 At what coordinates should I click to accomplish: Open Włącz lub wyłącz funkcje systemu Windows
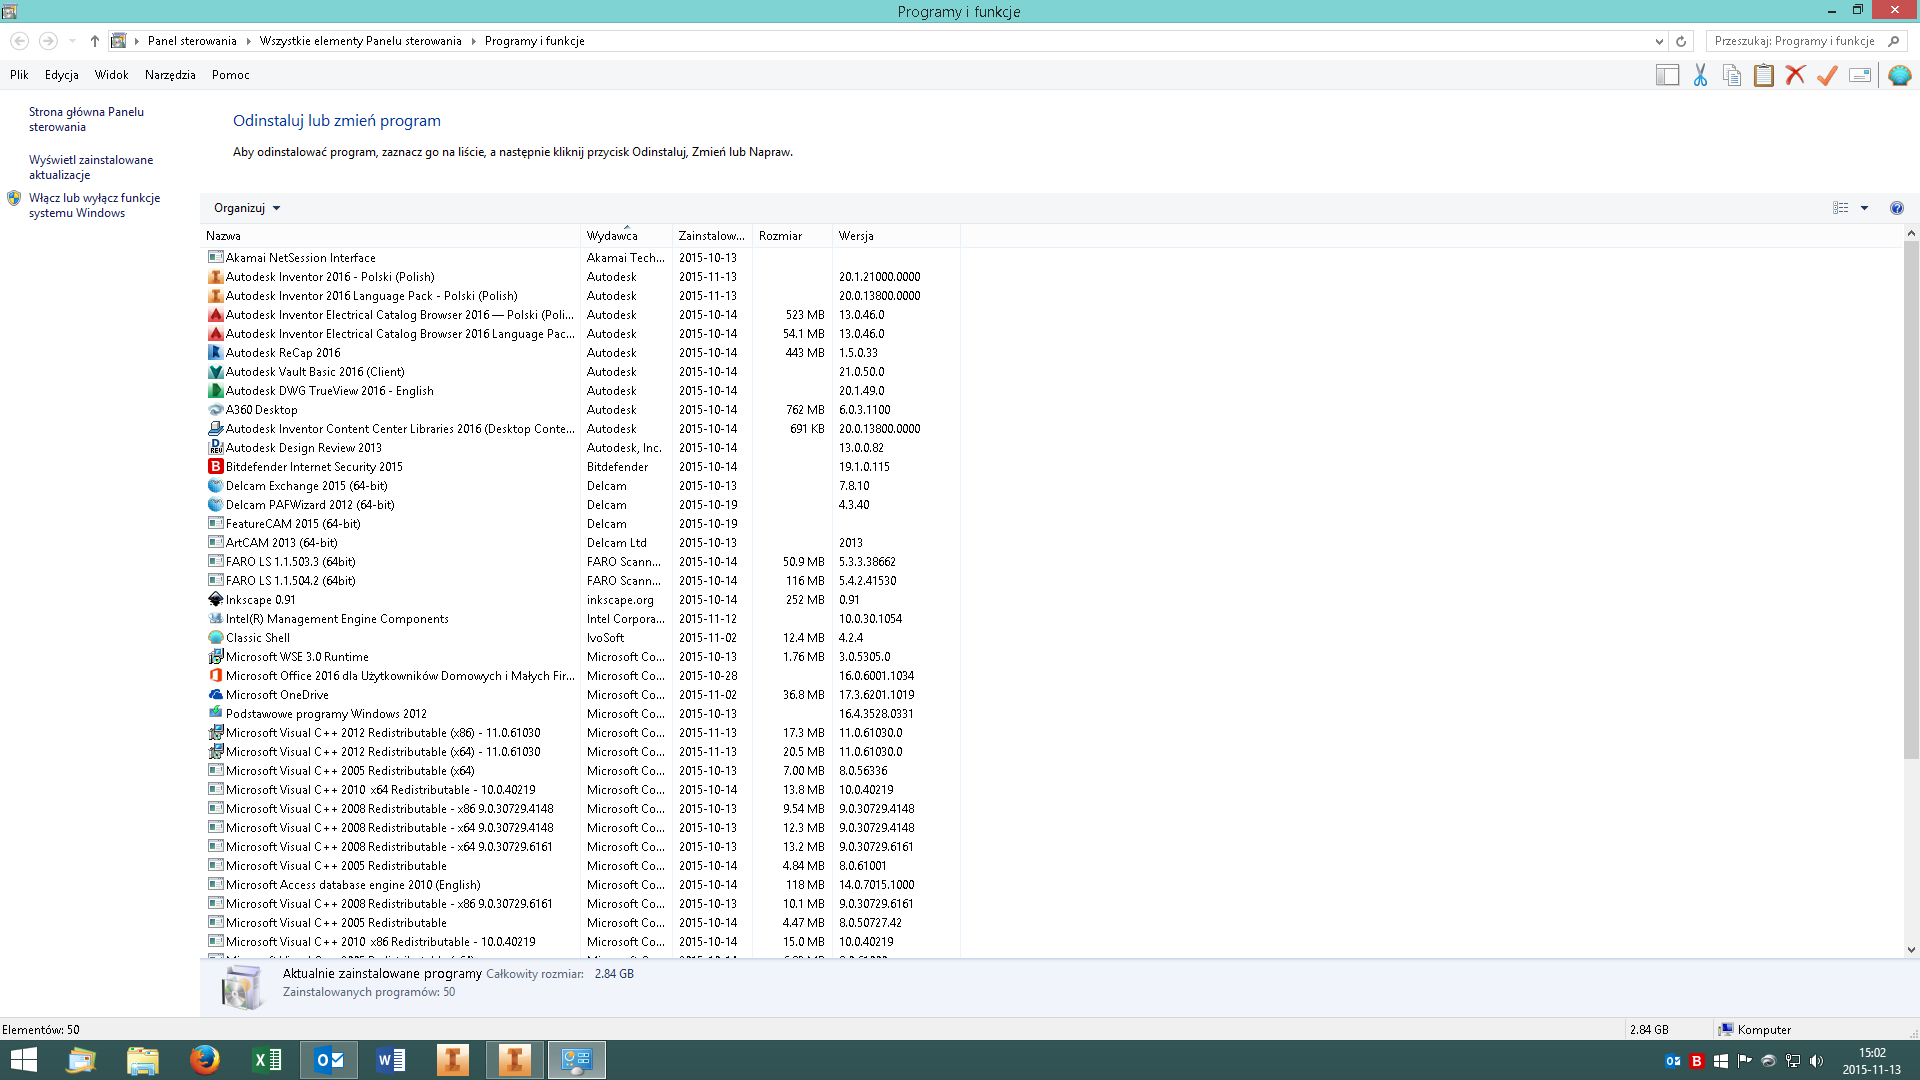(x=94, y=205)
